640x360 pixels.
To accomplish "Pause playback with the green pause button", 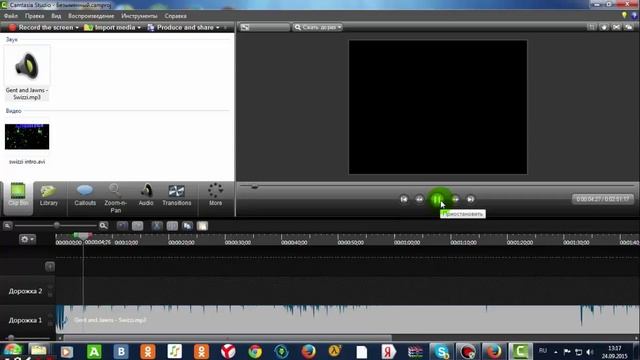I will [436, 199].
